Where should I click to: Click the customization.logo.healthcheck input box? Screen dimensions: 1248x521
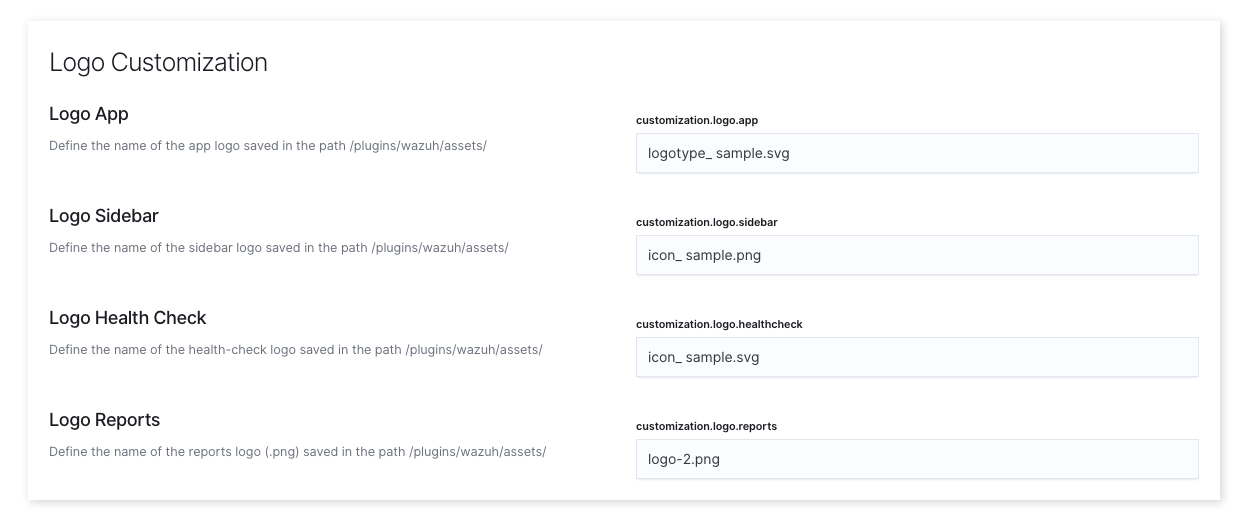tap(916, 357)
